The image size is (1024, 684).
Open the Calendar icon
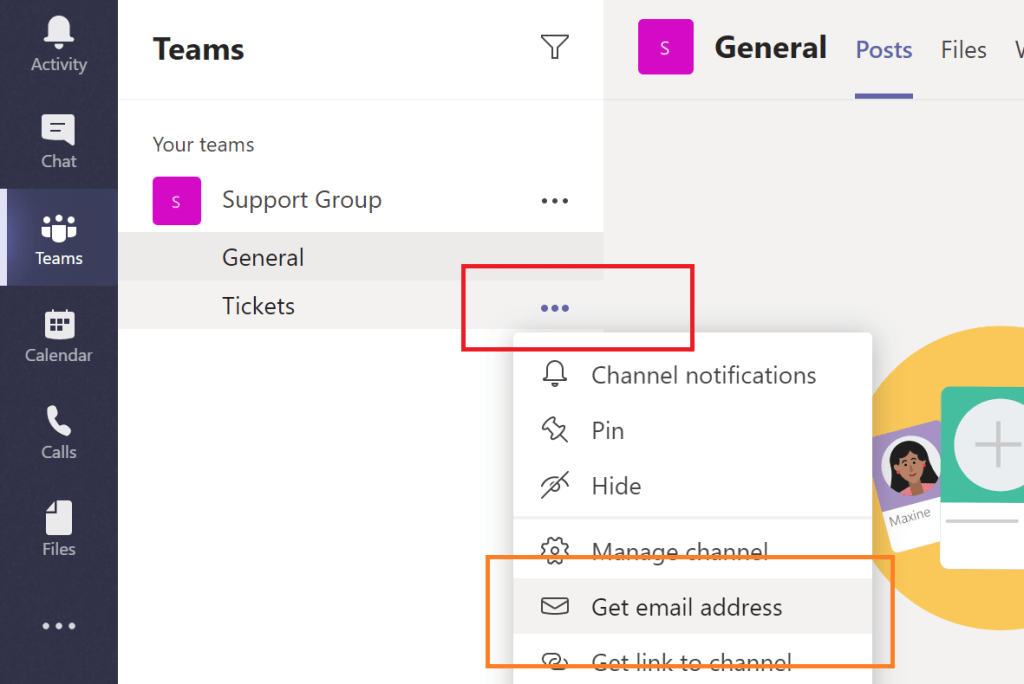(x=58, y=335)
